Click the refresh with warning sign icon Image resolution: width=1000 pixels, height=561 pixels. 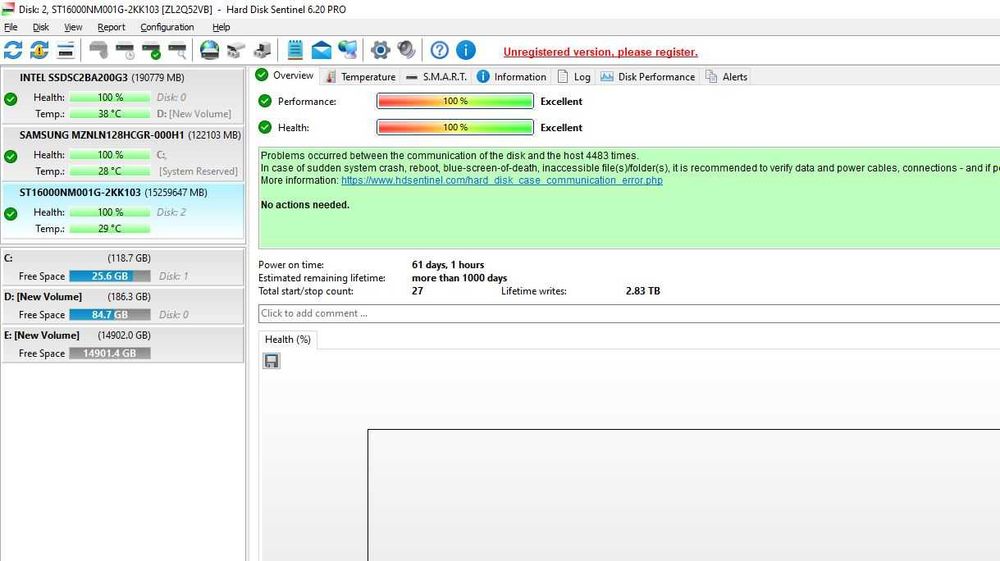click(40, 50)
